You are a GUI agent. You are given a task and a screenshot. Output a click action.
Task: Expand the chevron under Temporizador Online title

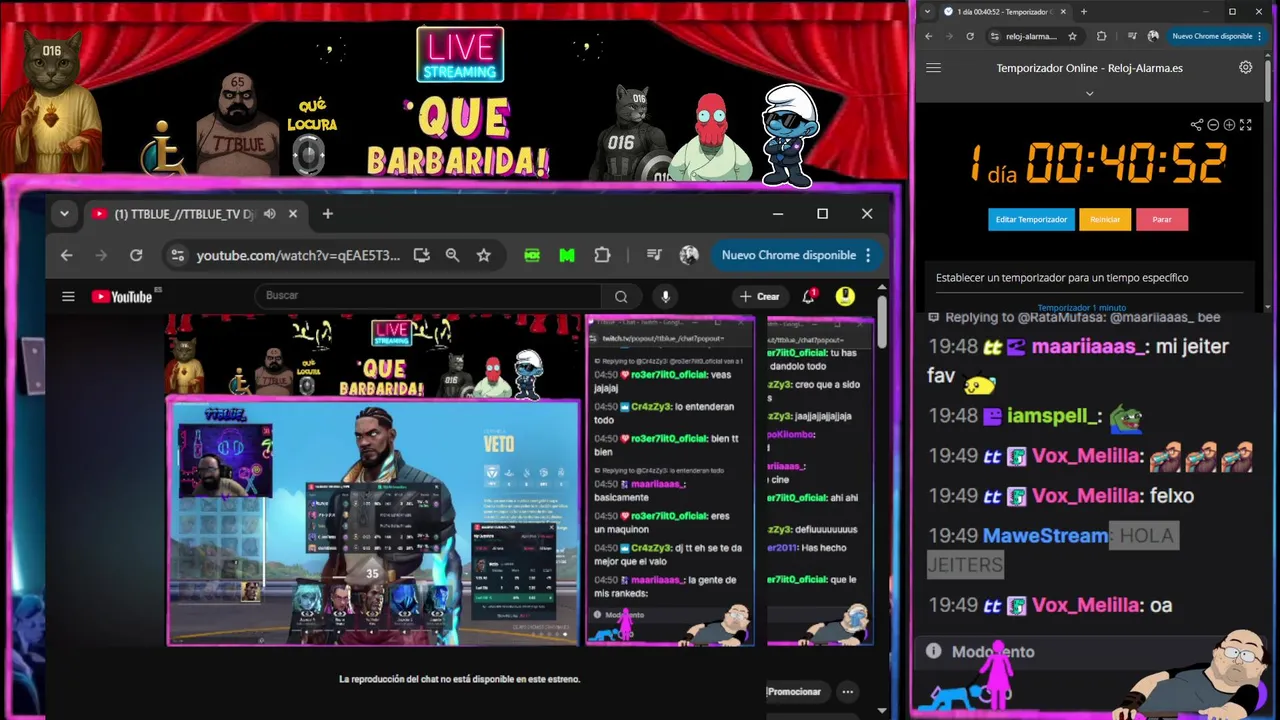click(x=1089, y=93)
